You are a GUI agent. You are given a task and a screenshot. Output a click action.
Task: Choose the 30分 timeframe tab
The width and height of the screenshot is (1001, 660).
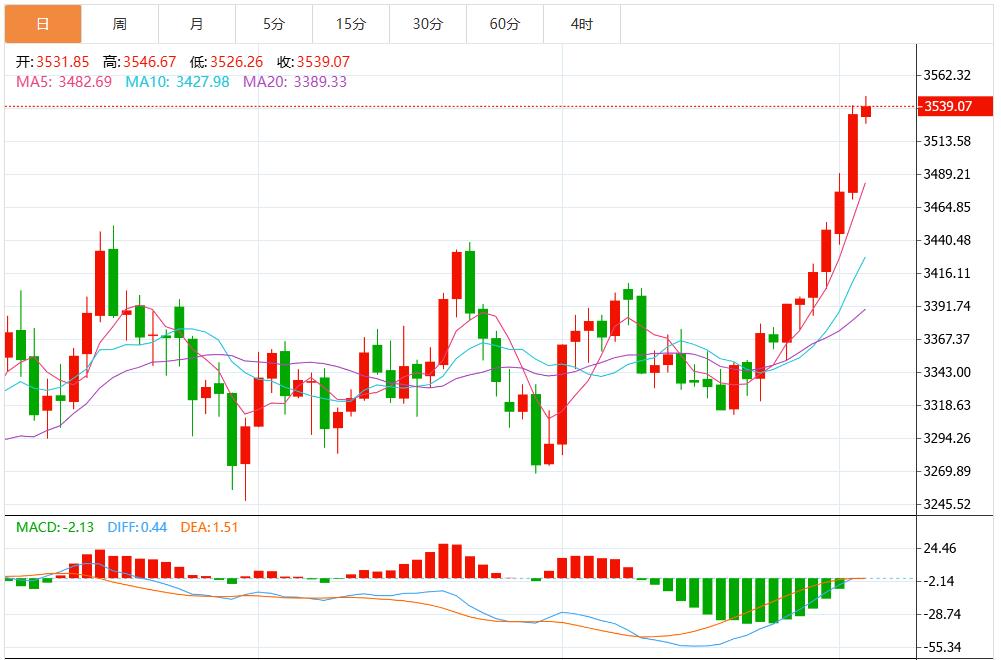[x=427, y=24]
